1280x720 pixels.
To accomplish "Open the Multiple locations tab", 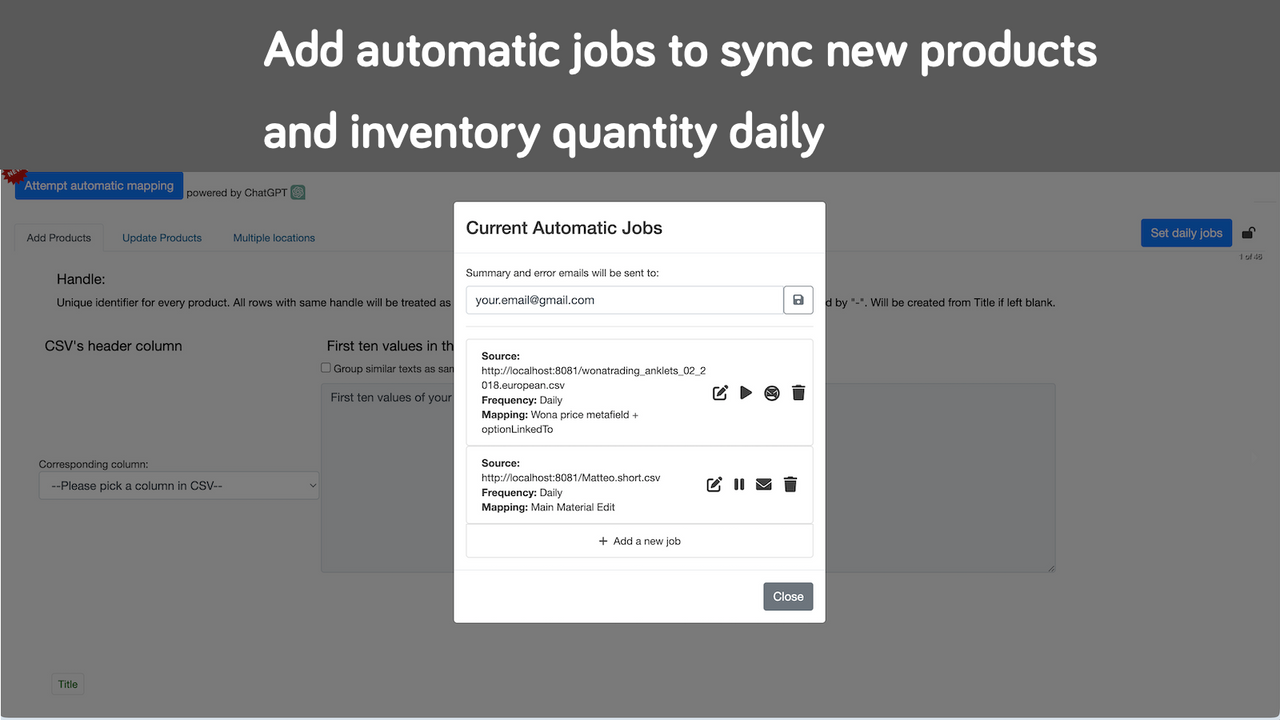I will [x=273, y=238].
